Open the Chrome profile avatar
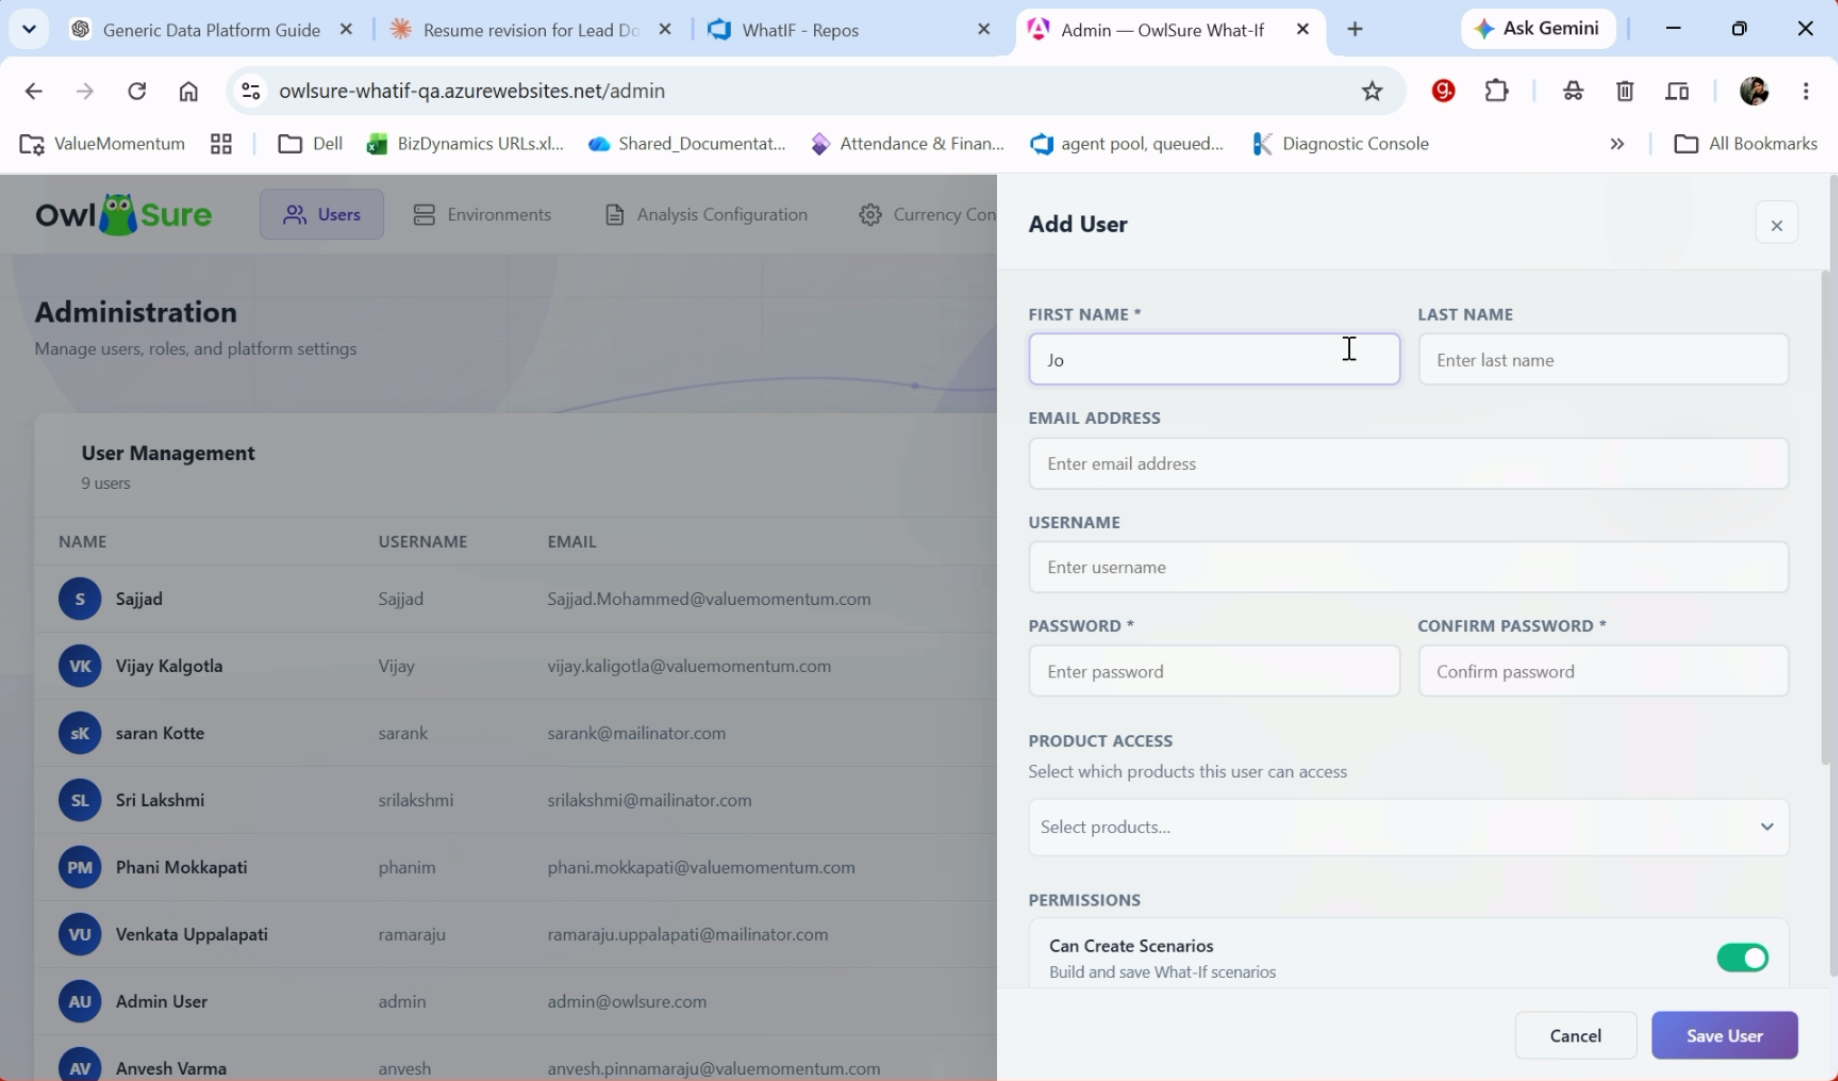Screen dimensions: 1838x1081 pyautogui.click(x=1754, y=91)
